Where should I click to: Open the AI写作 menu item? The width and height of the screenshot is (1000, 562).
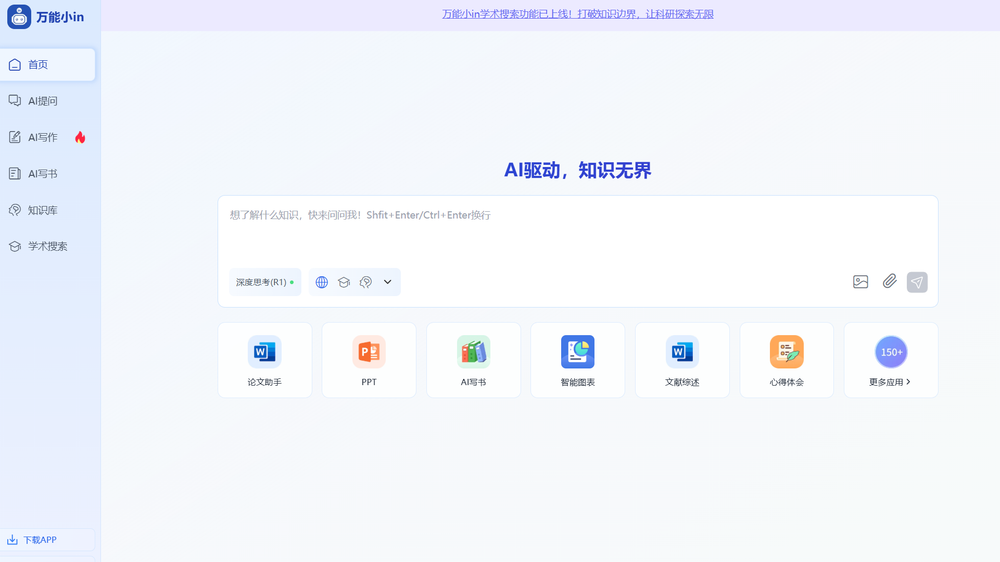tap(47, 137)
